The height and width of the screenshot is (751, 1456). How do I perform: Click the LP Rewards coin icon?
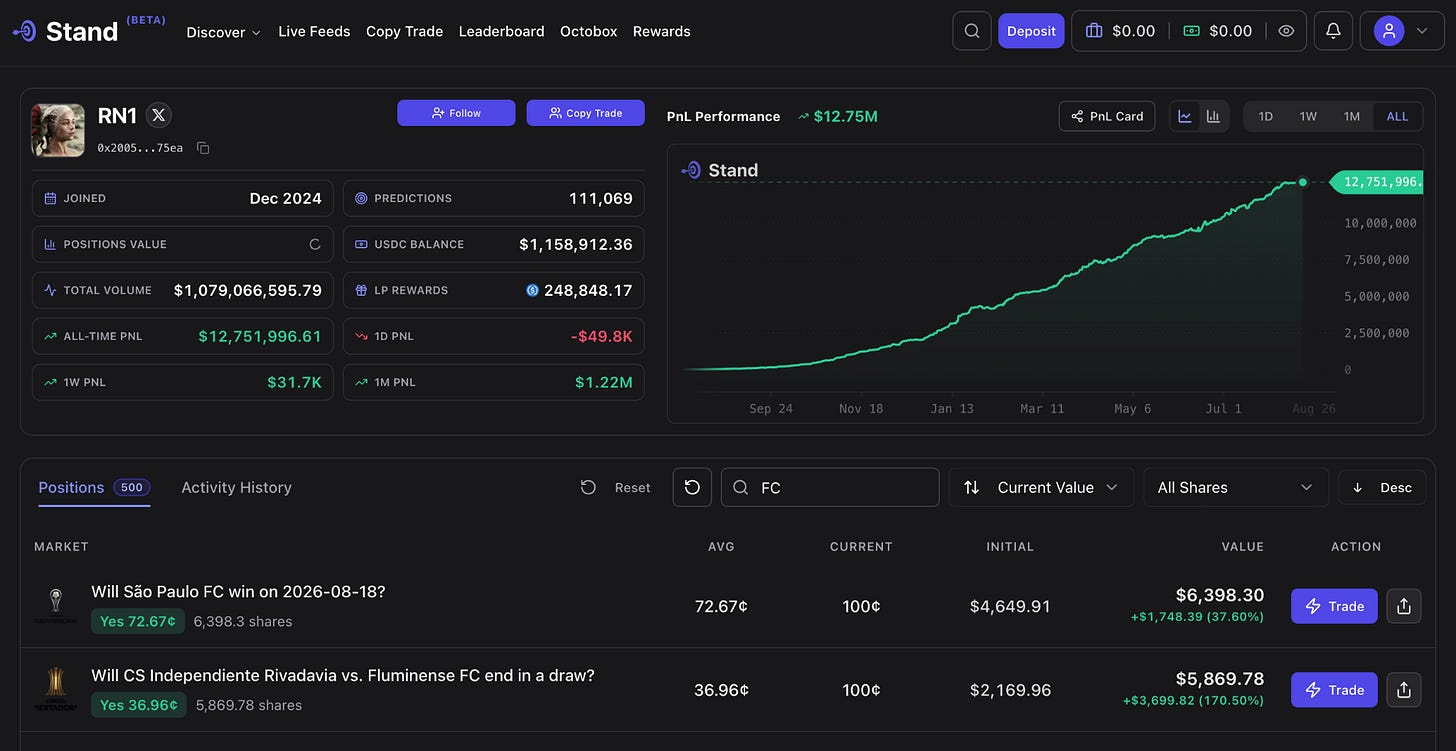click(x=532, y=290)
